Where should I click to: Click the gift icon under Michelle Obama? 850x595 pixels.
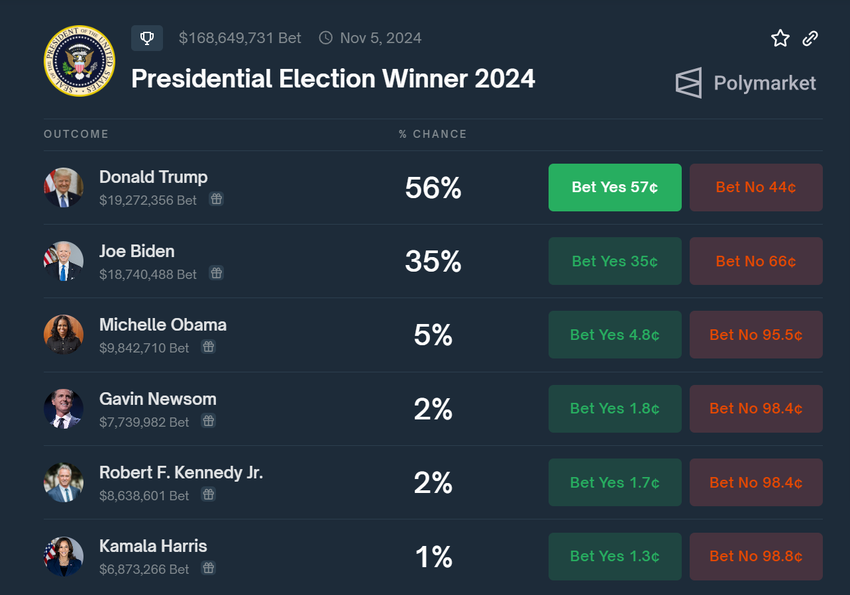208,348
